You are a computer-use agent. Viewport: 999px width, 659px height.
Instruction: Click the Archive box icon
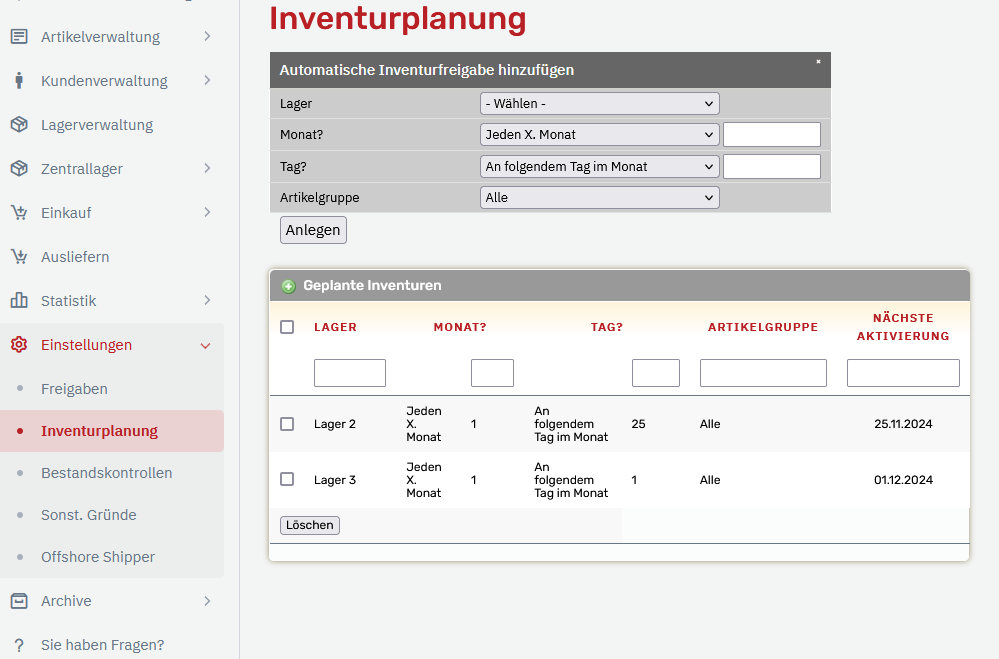click(x=19, y=601)
